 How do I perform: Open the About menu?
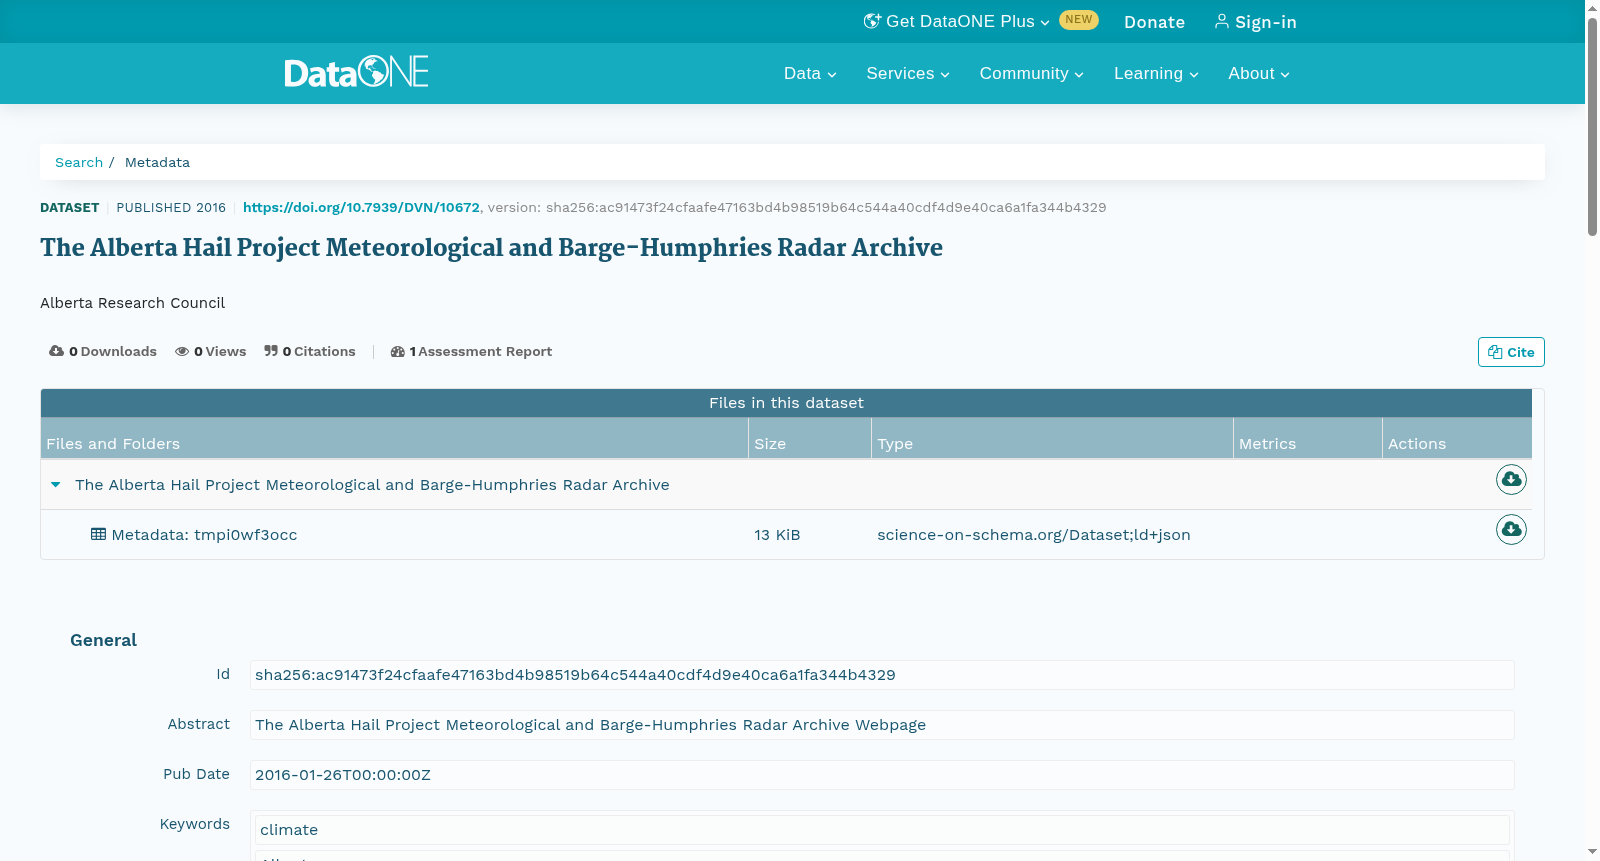(1259, 73)
